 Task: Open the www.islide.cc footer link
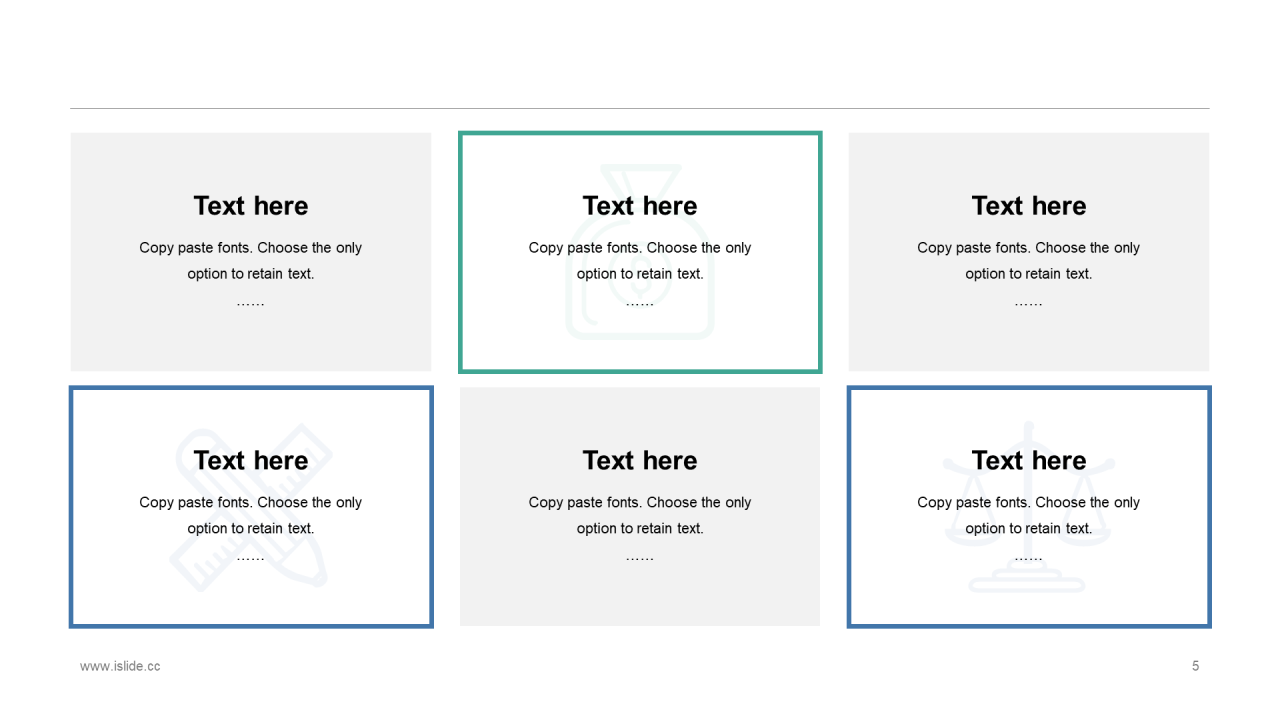(120, 666)
